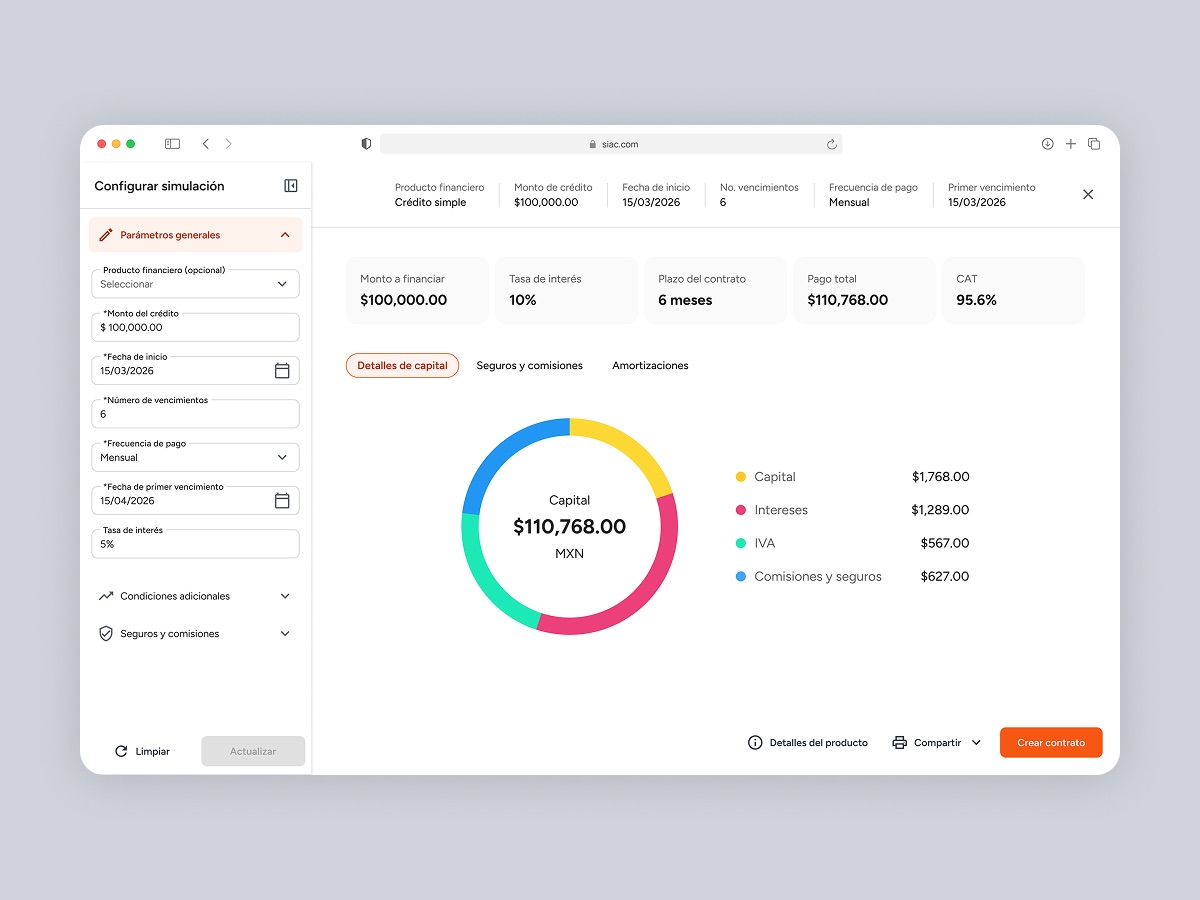
Task: Click the Mensual value under Frecuencia de pago header
Action: (x=849, y=202)
